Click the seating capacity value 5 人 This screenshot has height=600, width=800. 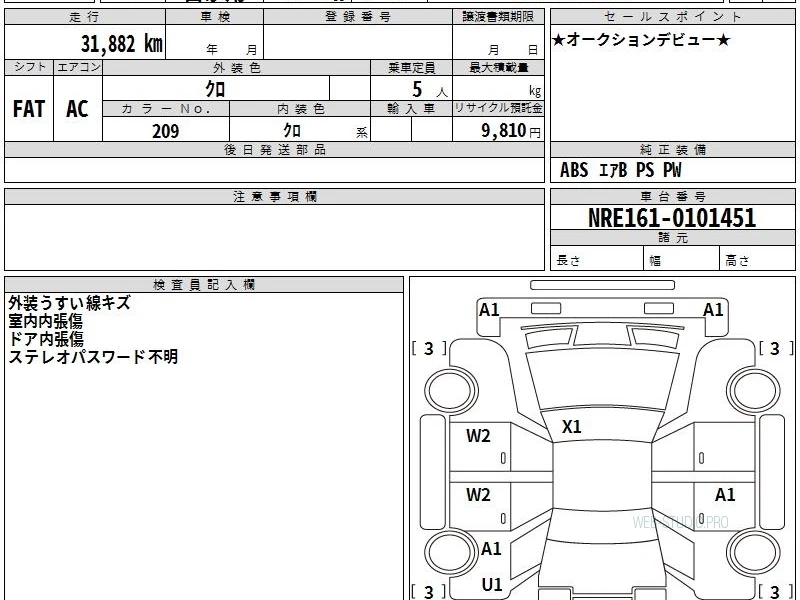coord(429,90)
